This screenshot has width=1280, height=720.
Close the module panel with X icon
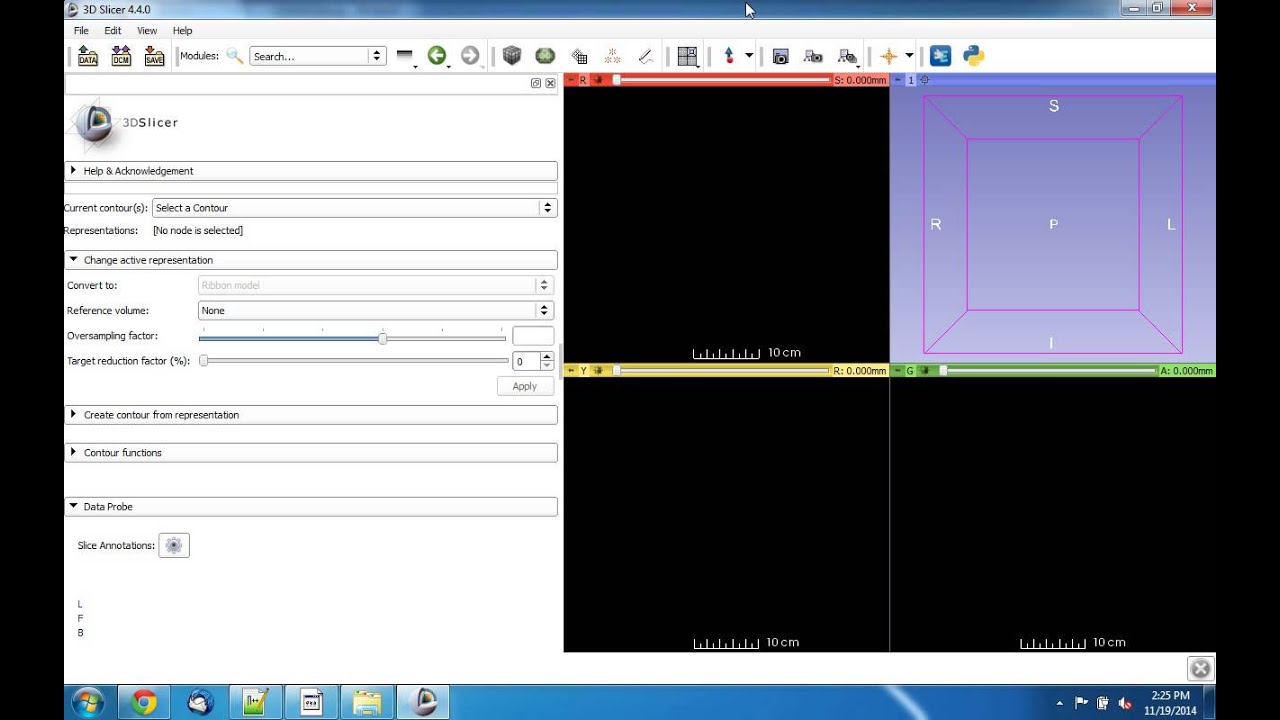pos(550,83)
